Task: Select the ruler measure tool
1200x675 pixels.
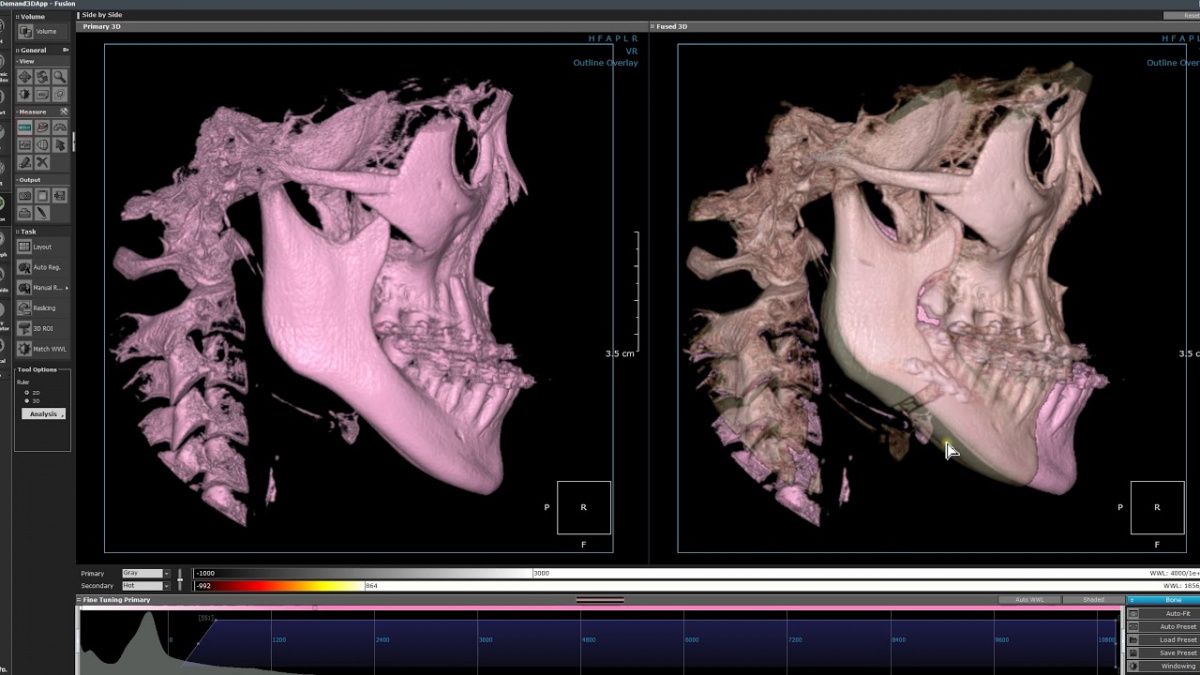Action: (x=26, y=127)
